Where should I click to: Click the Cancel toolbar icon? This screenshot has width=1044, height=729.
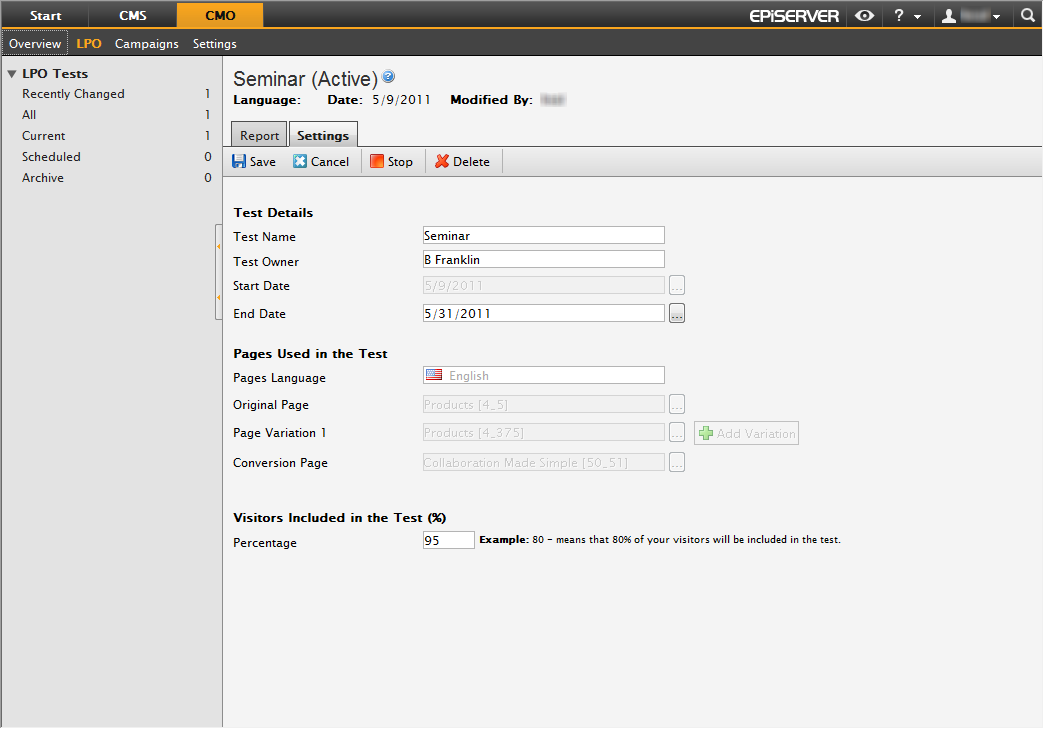[300, 161]
